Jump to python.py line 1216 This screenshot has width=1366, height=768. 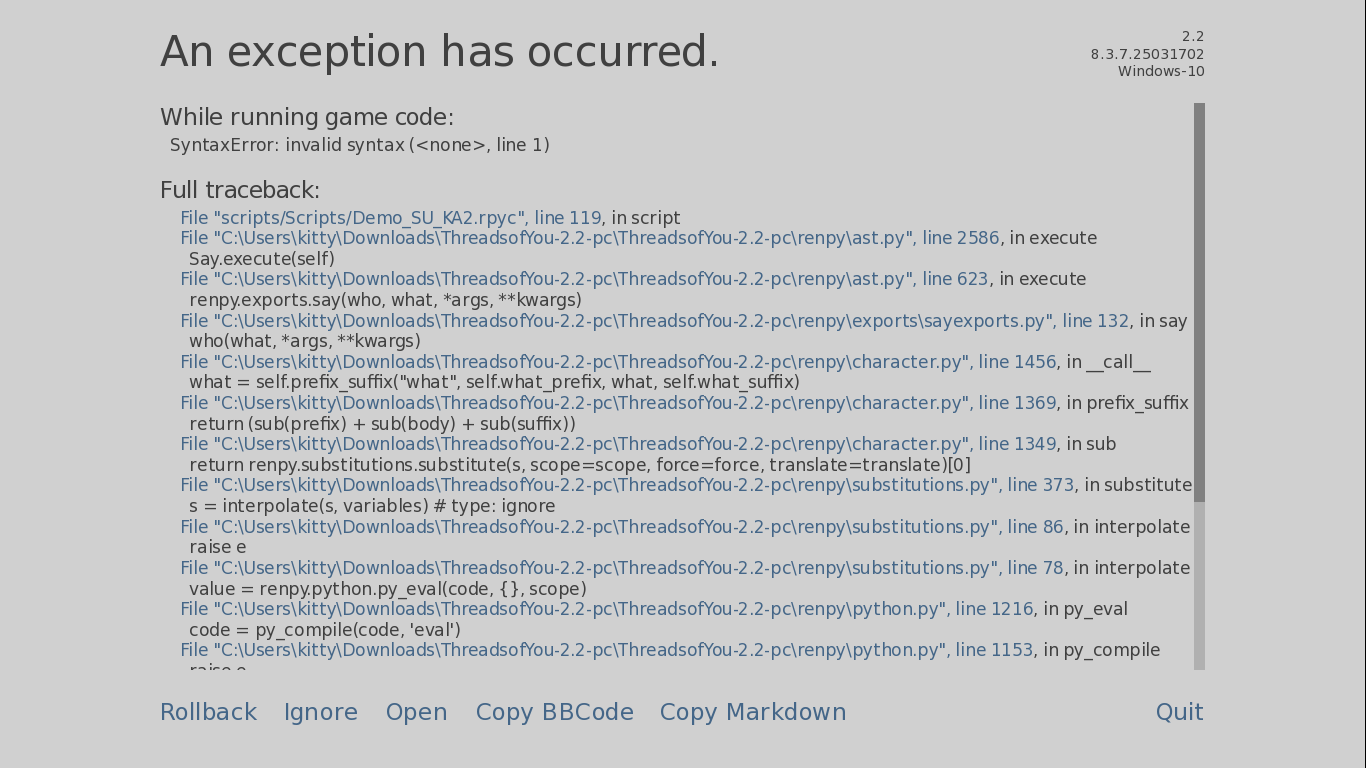click(x=606, y=609)
